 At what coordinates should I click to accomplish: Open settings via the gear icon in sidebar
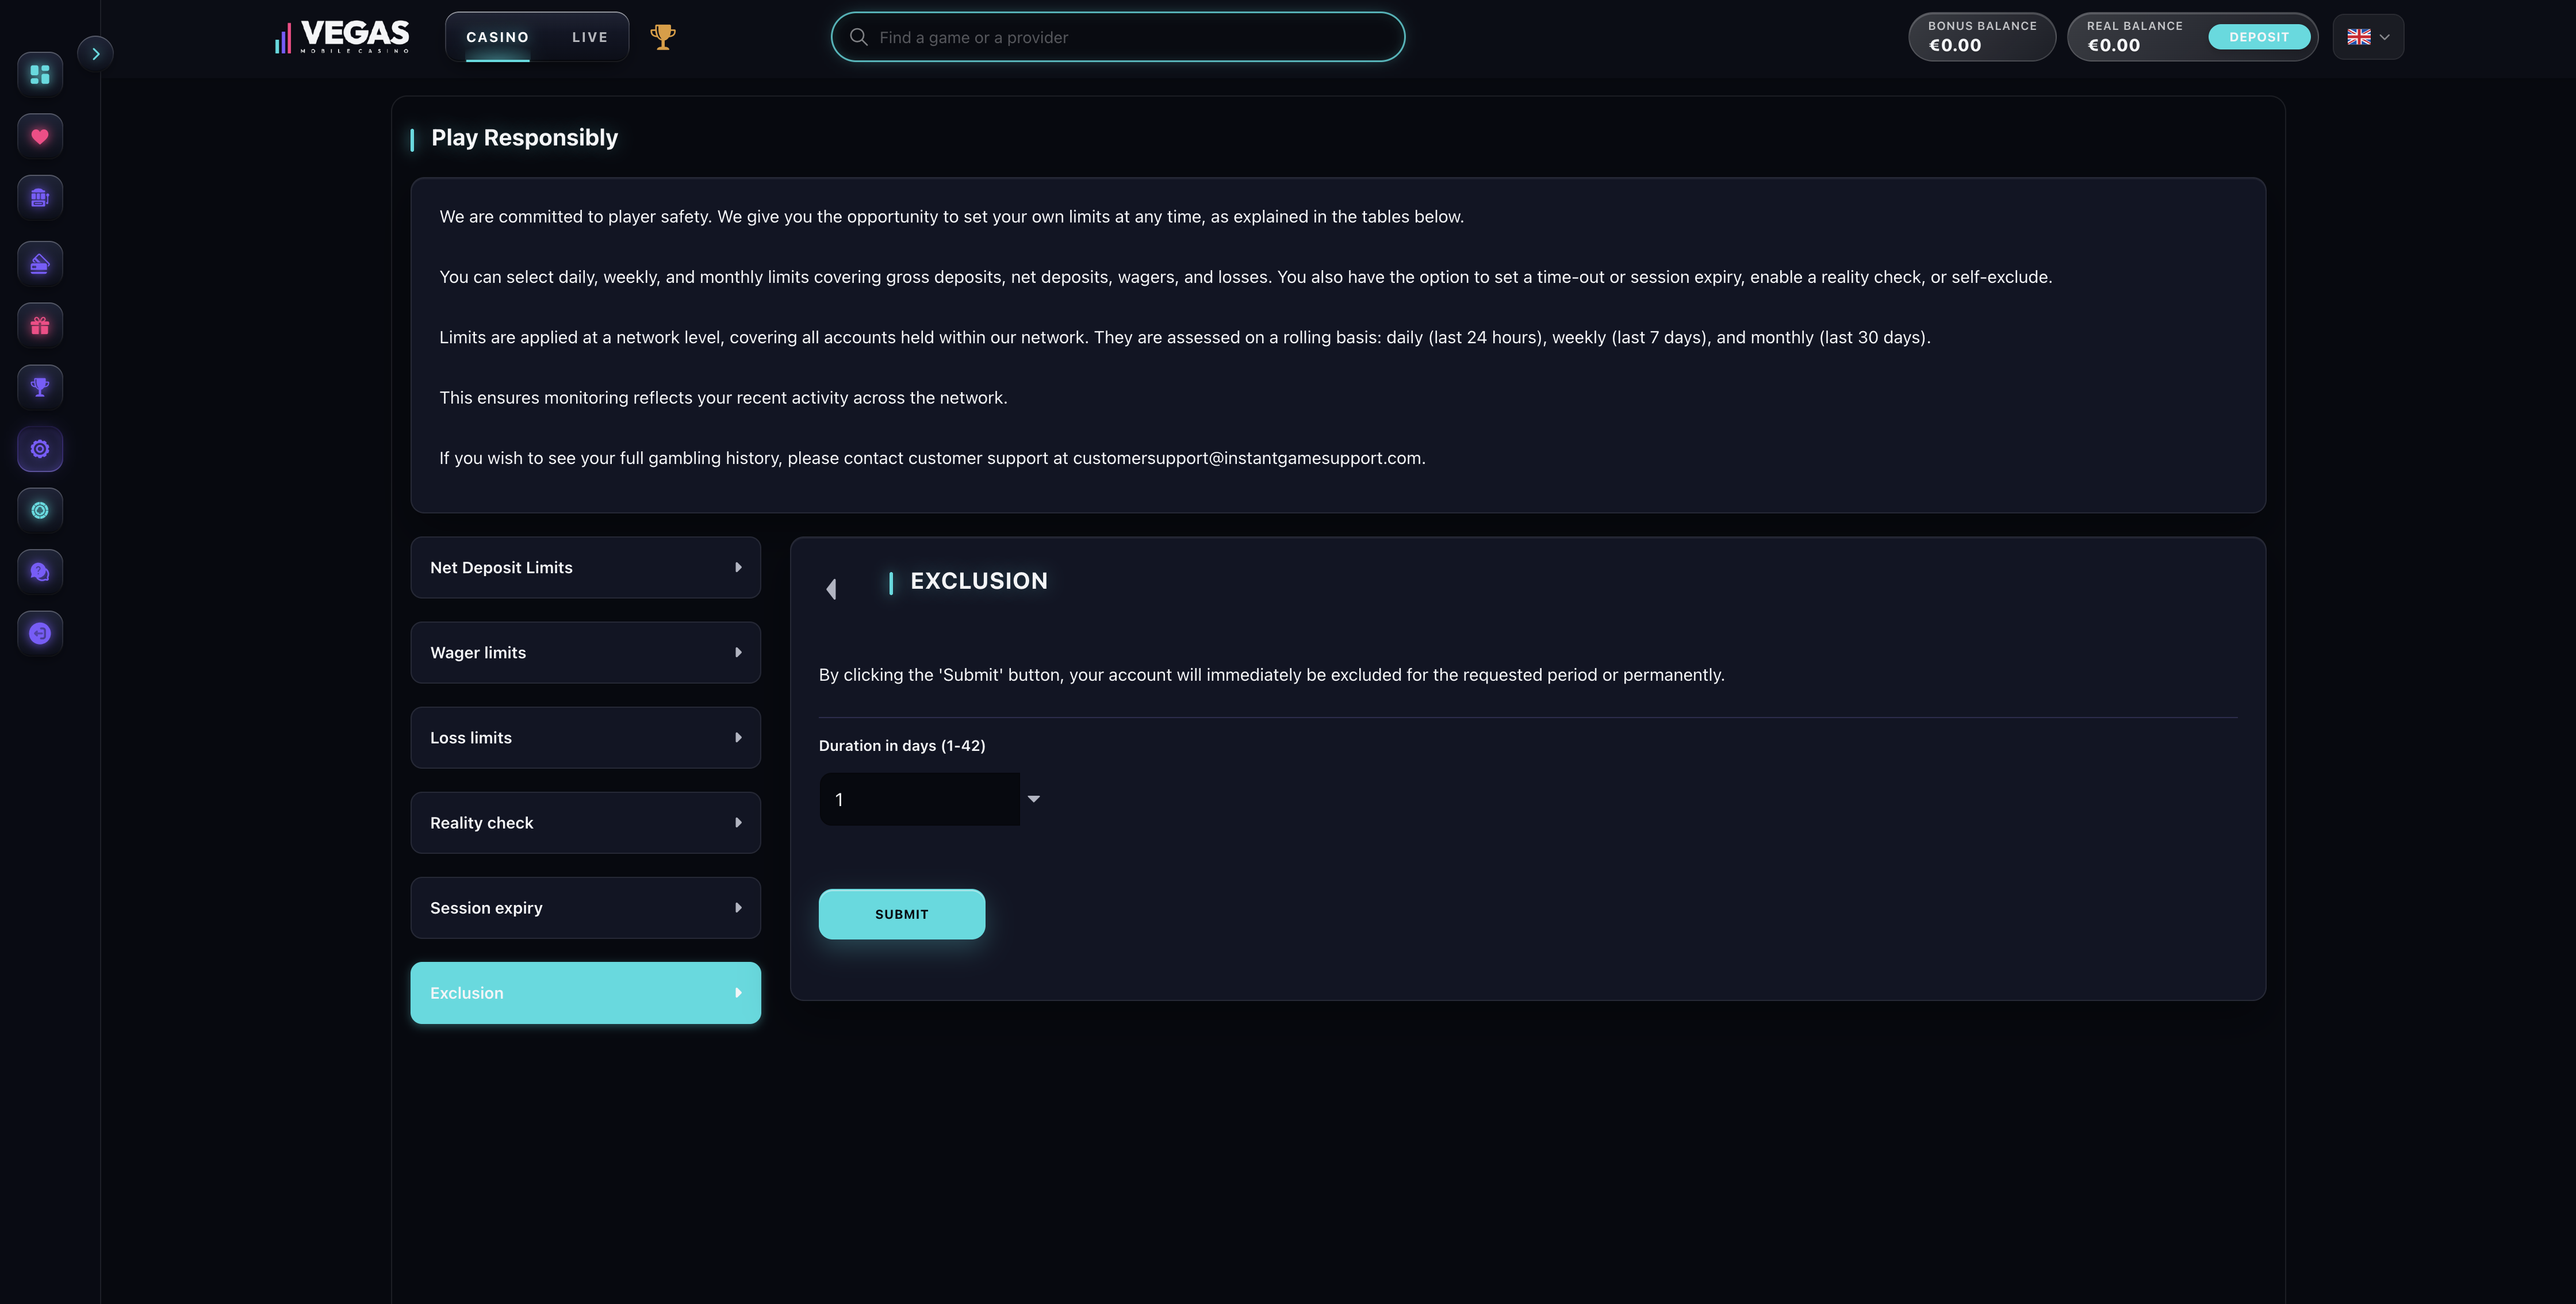coord(40,449)
